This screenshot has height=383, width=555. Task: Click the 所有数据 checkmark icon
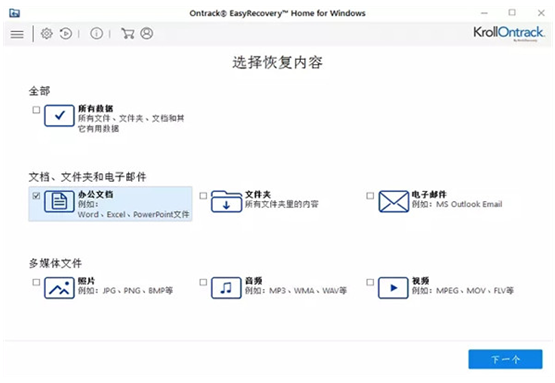(x=59, y=115)
